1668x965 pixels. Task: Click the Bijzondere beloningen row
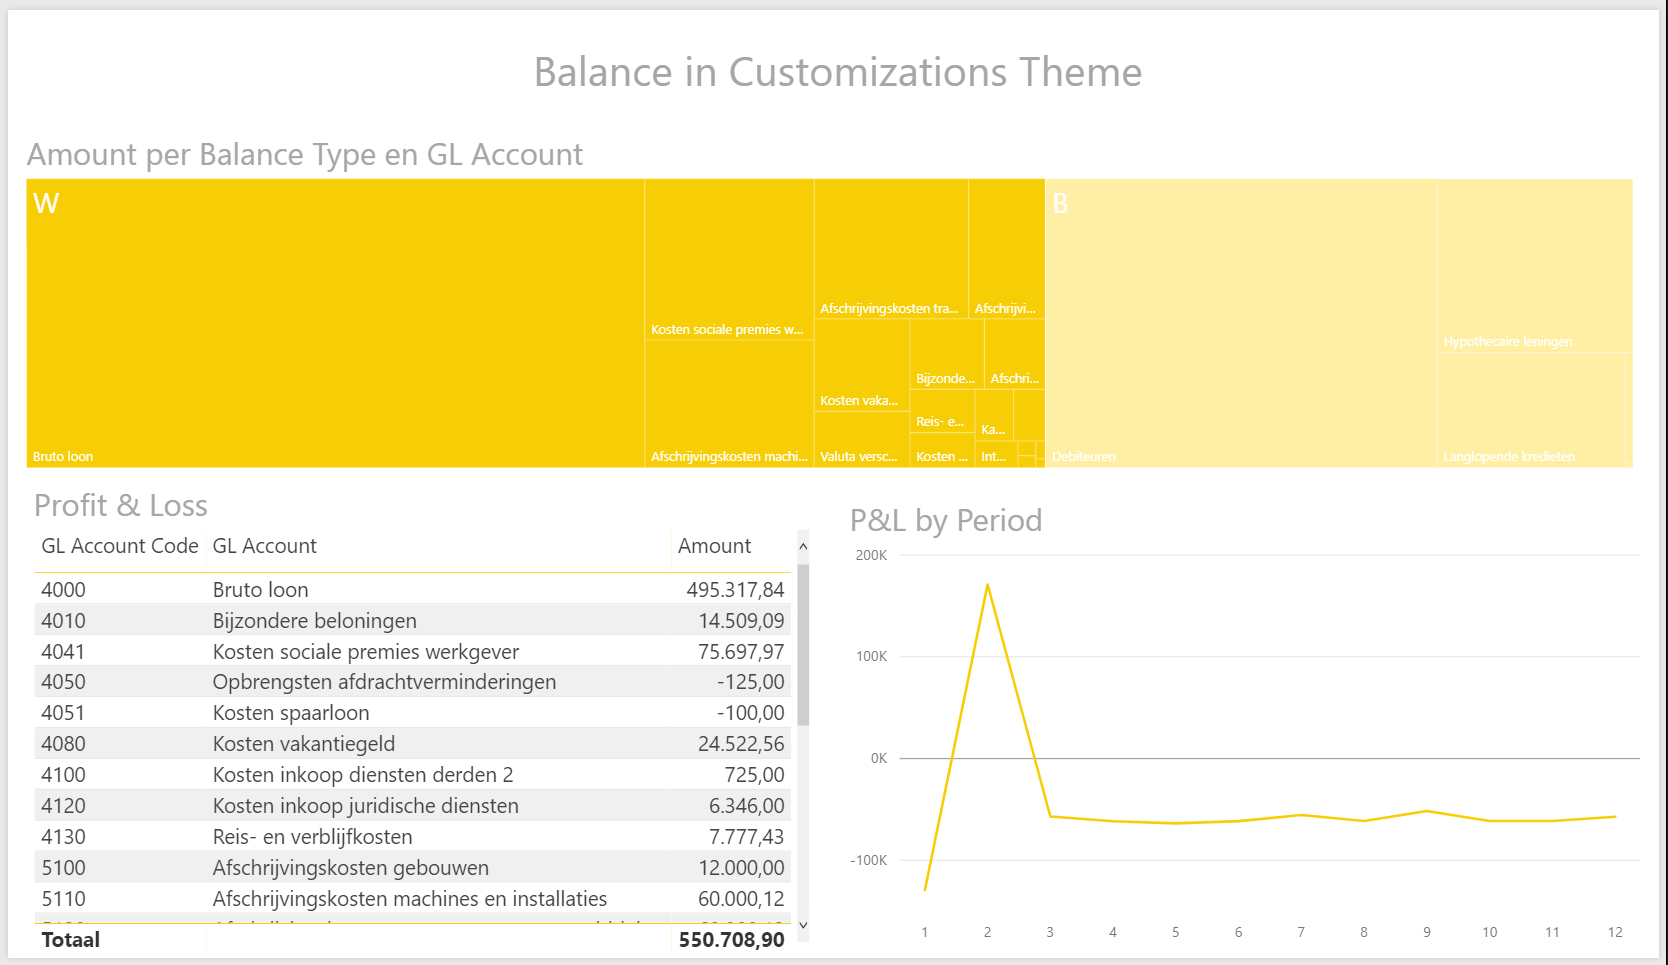click(413, 621)
